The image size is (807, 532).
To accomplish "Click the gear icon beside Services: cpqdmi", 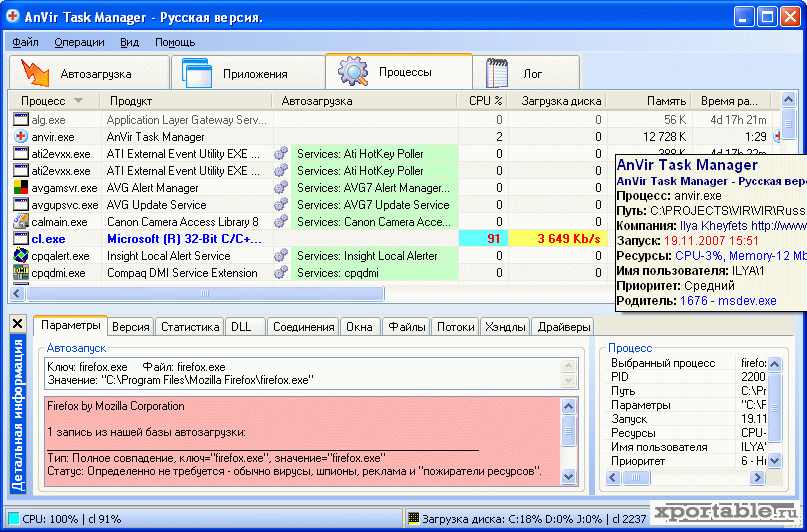I will click(281, 273).
